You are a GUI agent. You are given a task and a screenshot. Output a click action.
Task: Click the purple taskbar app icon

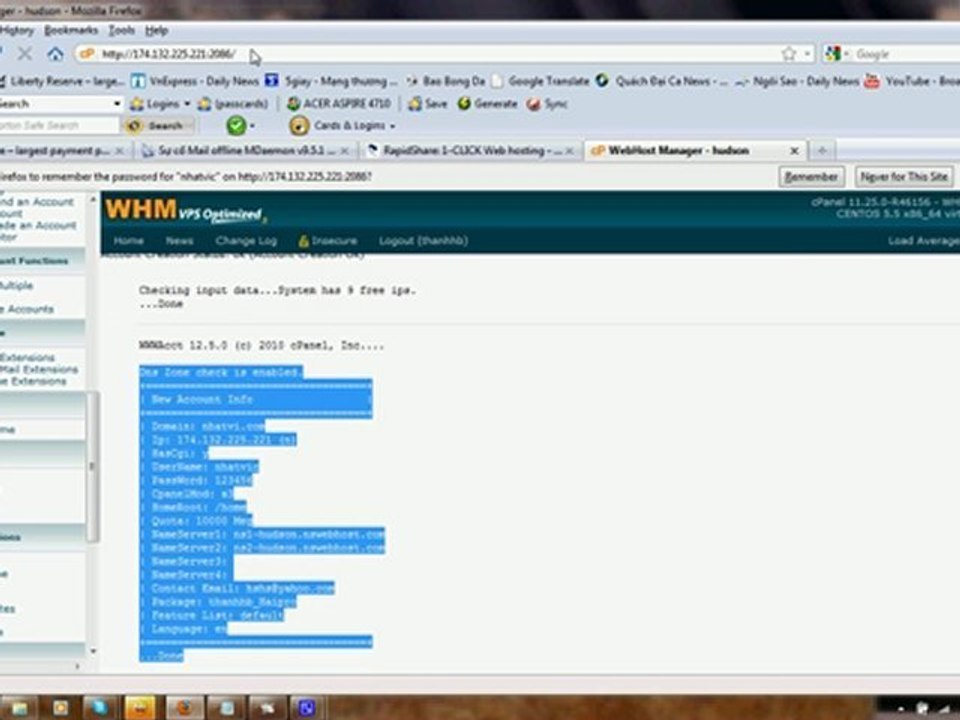(306, 708)
